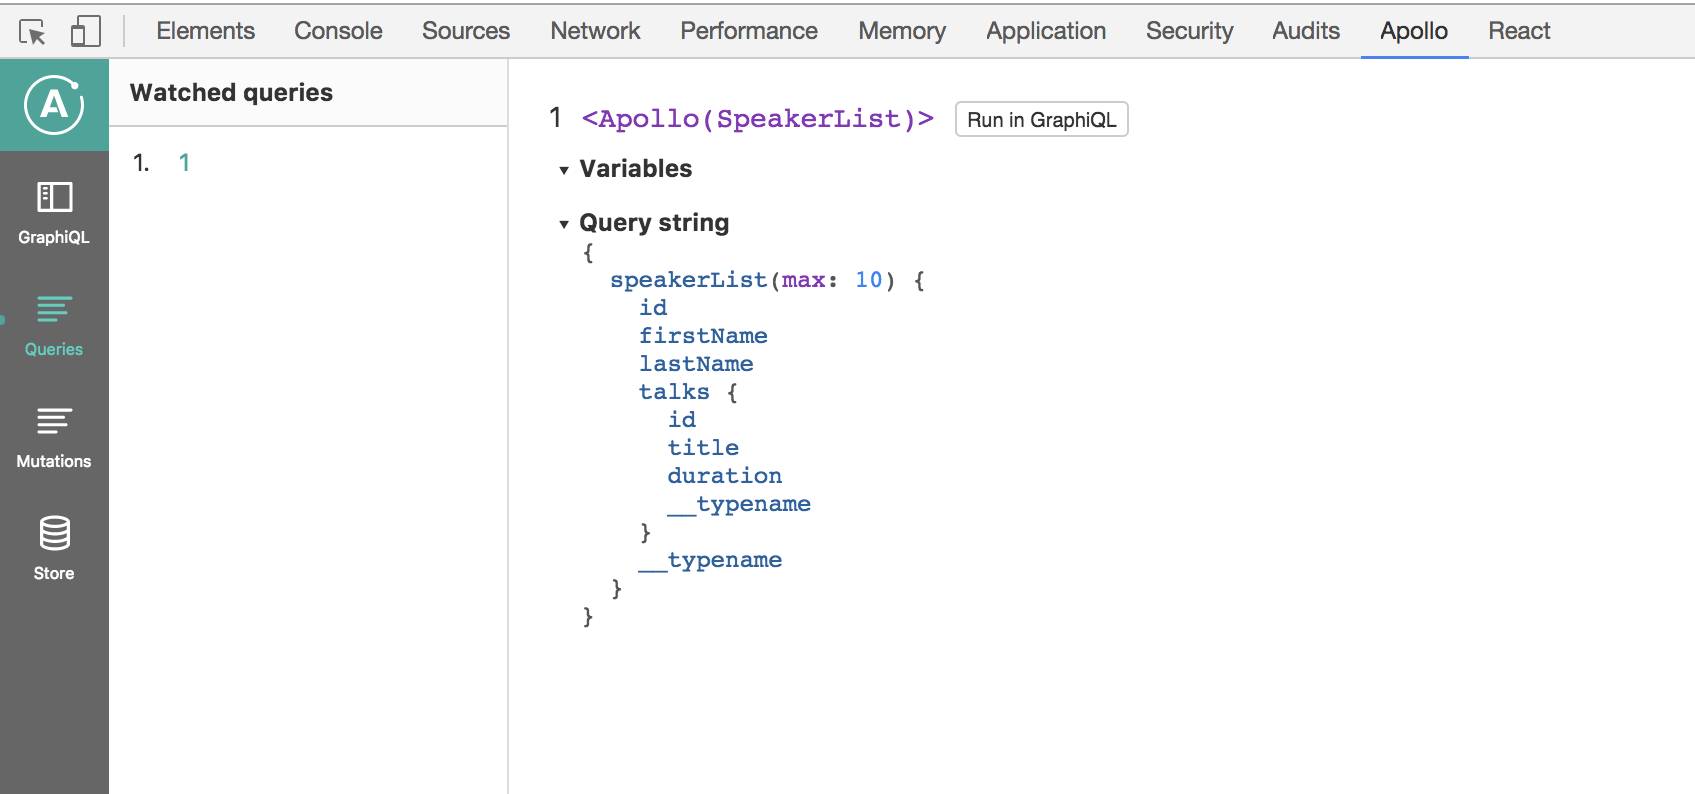Screen dimensions: 1695x794
Task: Click the Variables section label
Action: click(636, 168)
